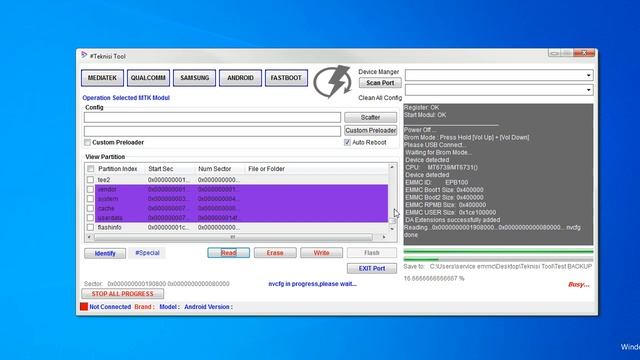Click the File or Folder column header

point(267,169)
